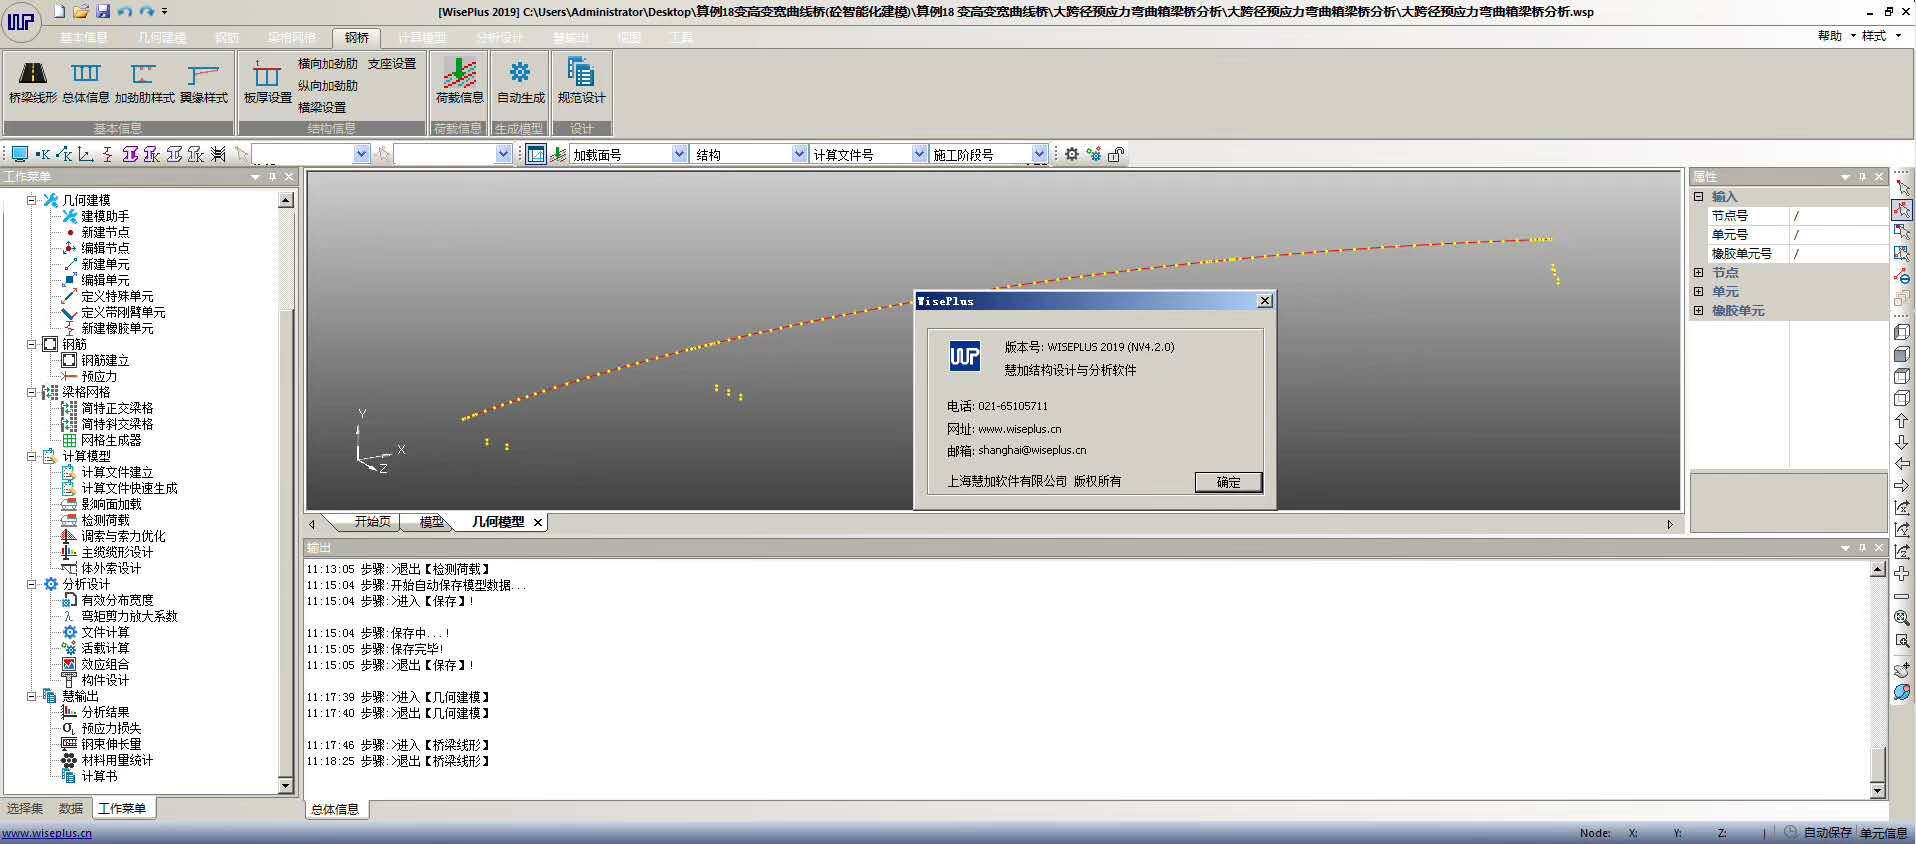Click the 横梁设置 ribbon button
Screen dimensions: 1916x844
[x=322, y=107]
